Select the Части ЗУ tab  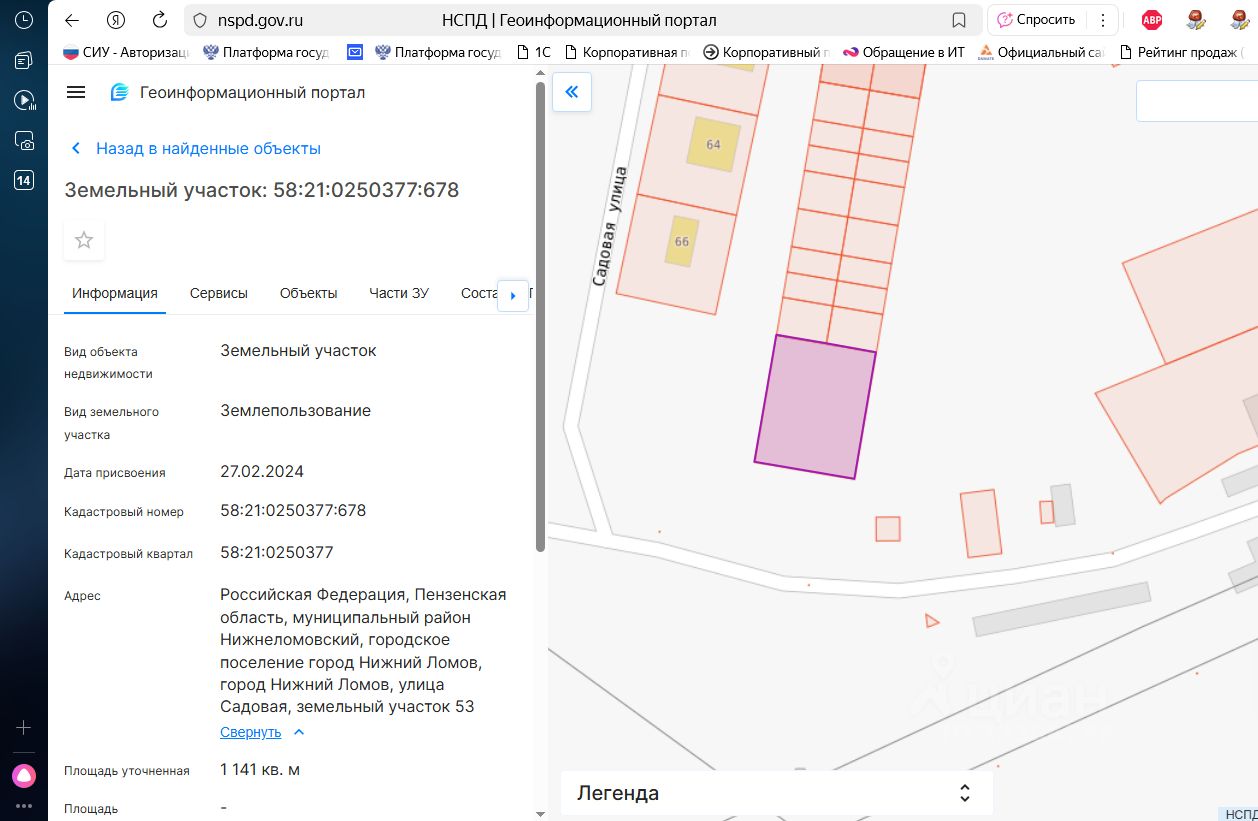point(398,293)
